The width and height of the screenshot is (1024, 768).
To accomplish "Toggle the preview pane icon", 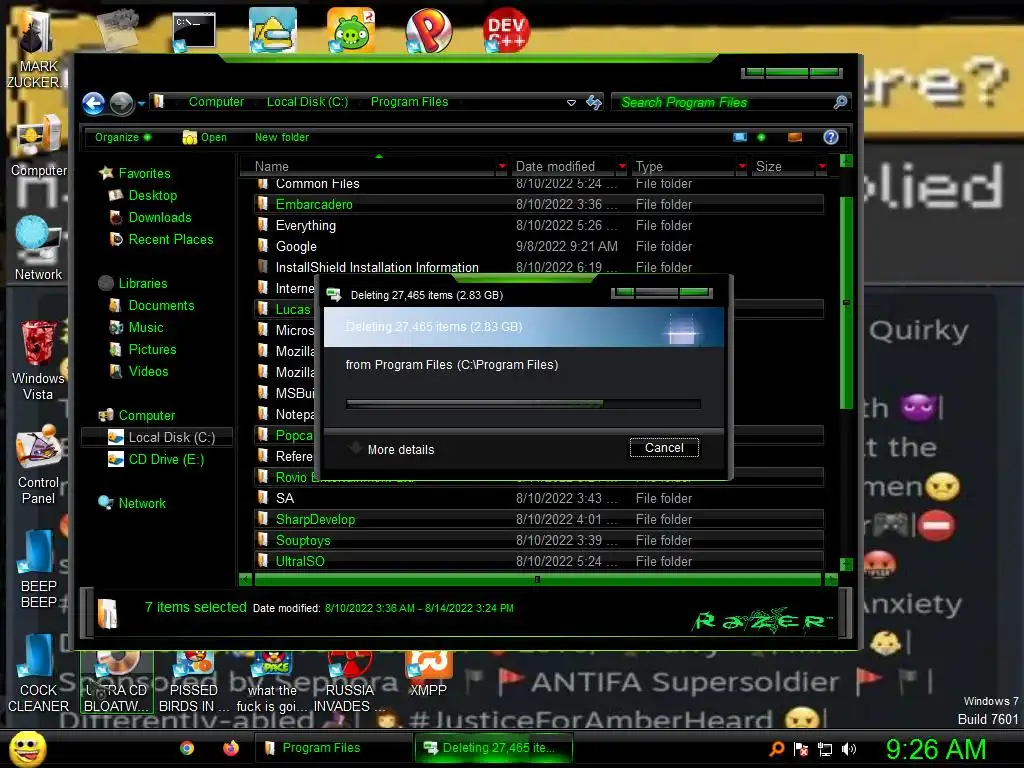I will [795, 137].
